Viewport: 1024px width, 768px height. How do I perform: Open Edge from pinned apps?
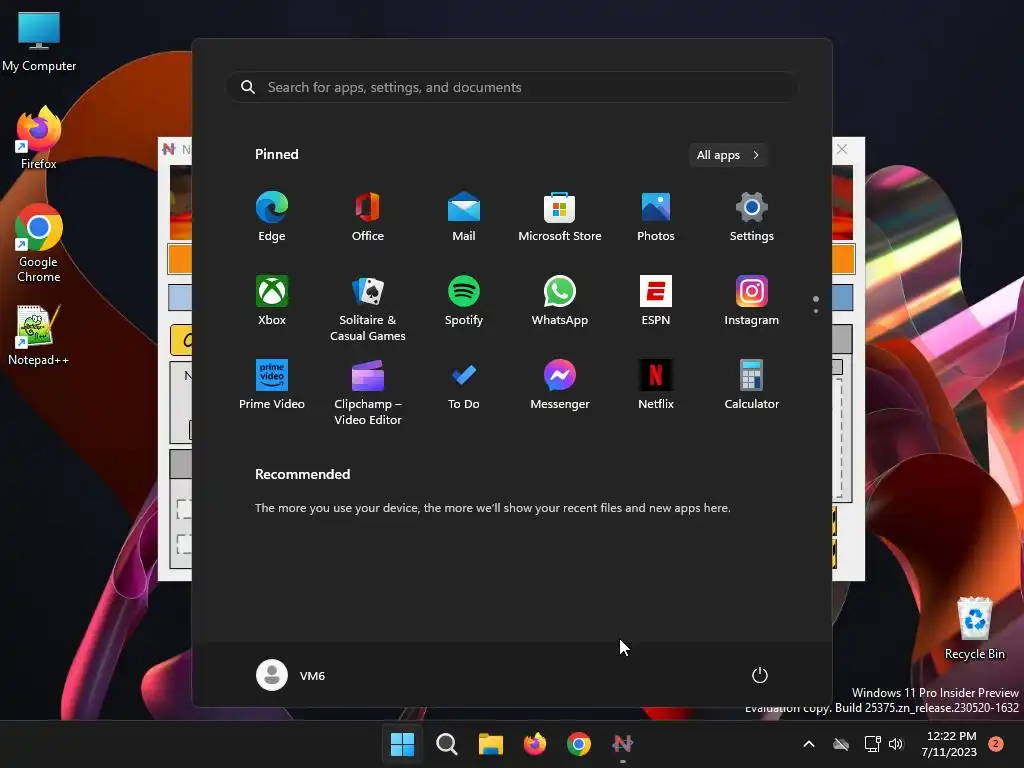pyautogui.click(x=272, y=217)
